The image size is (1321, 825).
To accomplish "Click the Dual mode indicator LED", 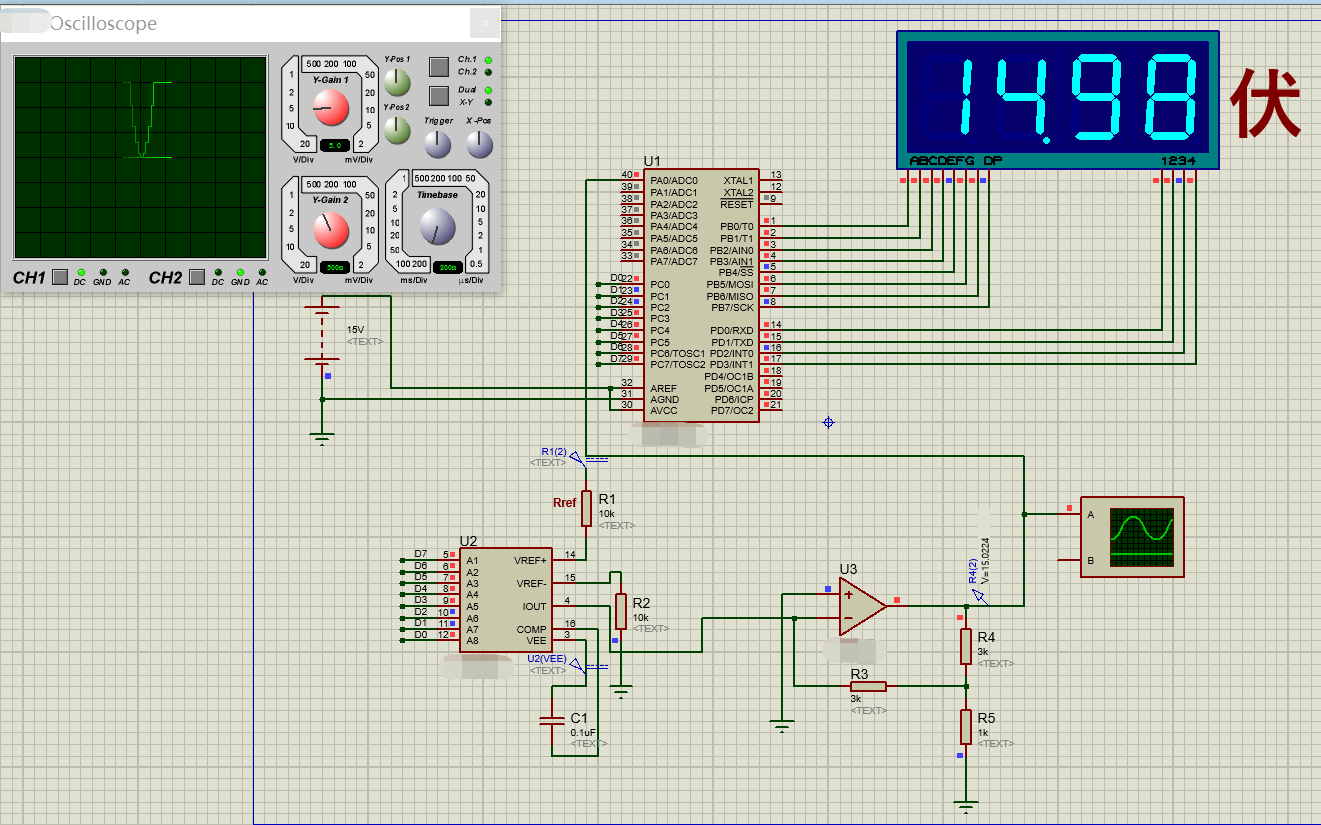I will point(488,90).
